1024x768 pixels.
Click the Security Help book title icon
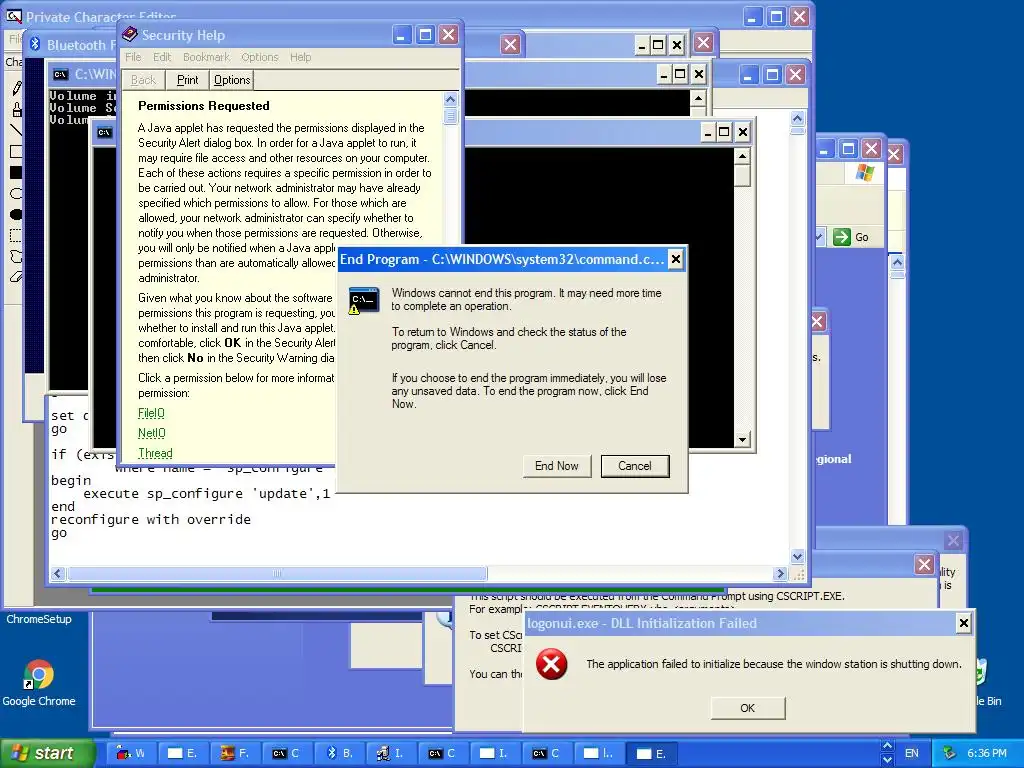(130, 35)
